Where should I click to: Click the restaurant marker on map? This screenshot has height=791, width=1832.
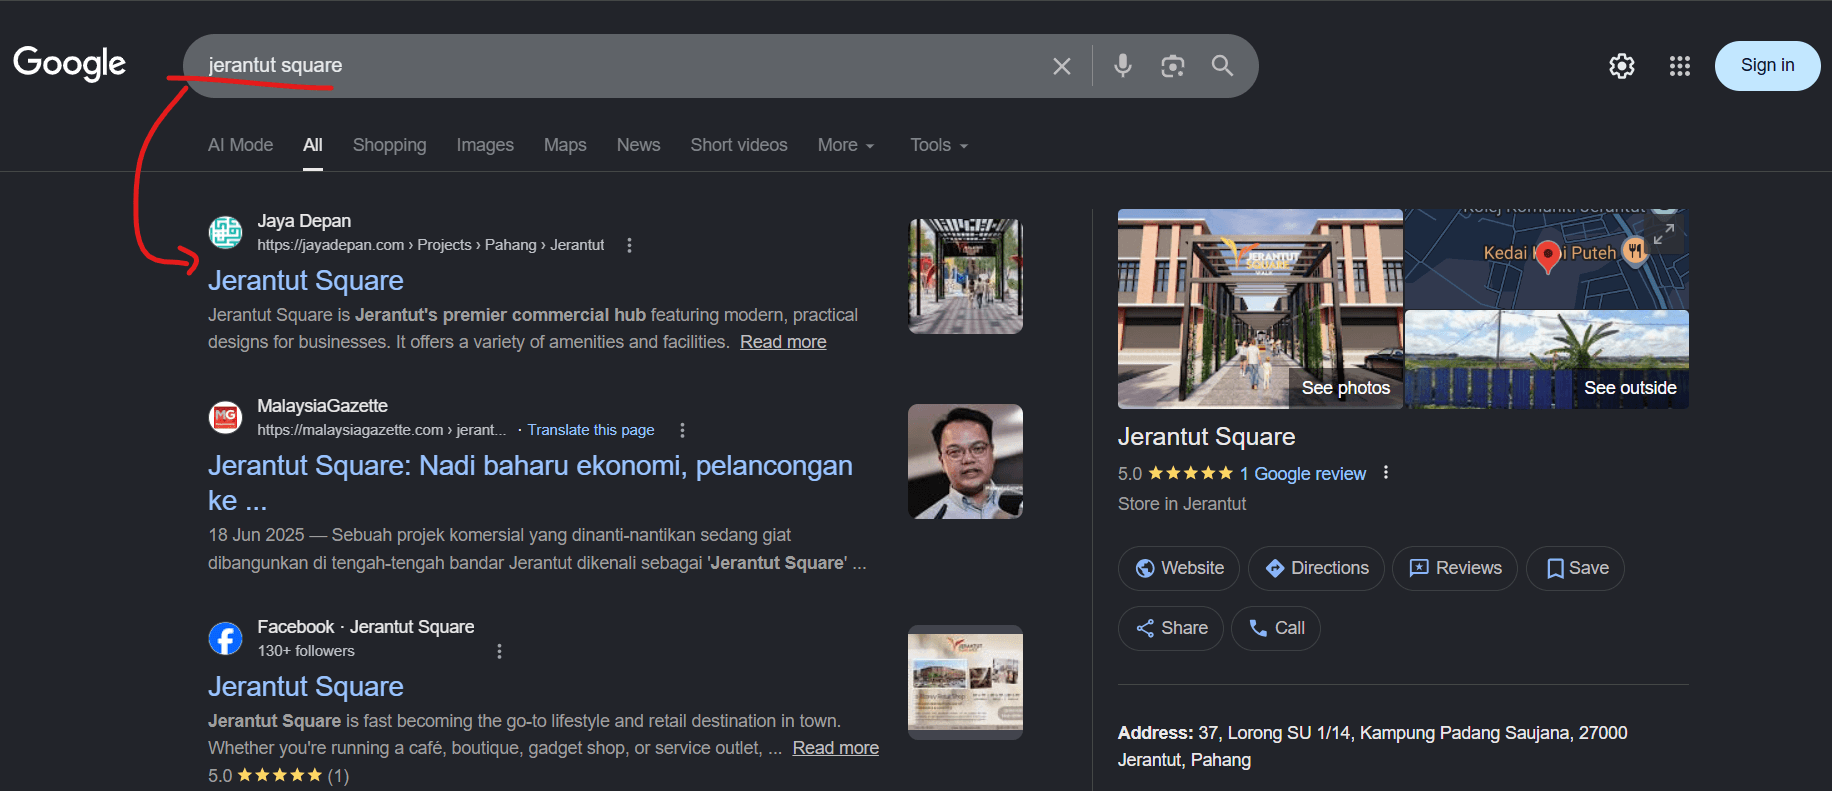pyautogui.click(x=1634, y=251)
